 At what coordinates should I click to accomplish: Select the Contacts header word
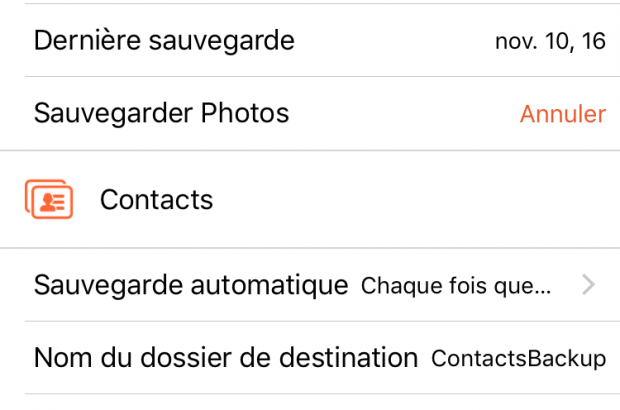coord(156,200)
